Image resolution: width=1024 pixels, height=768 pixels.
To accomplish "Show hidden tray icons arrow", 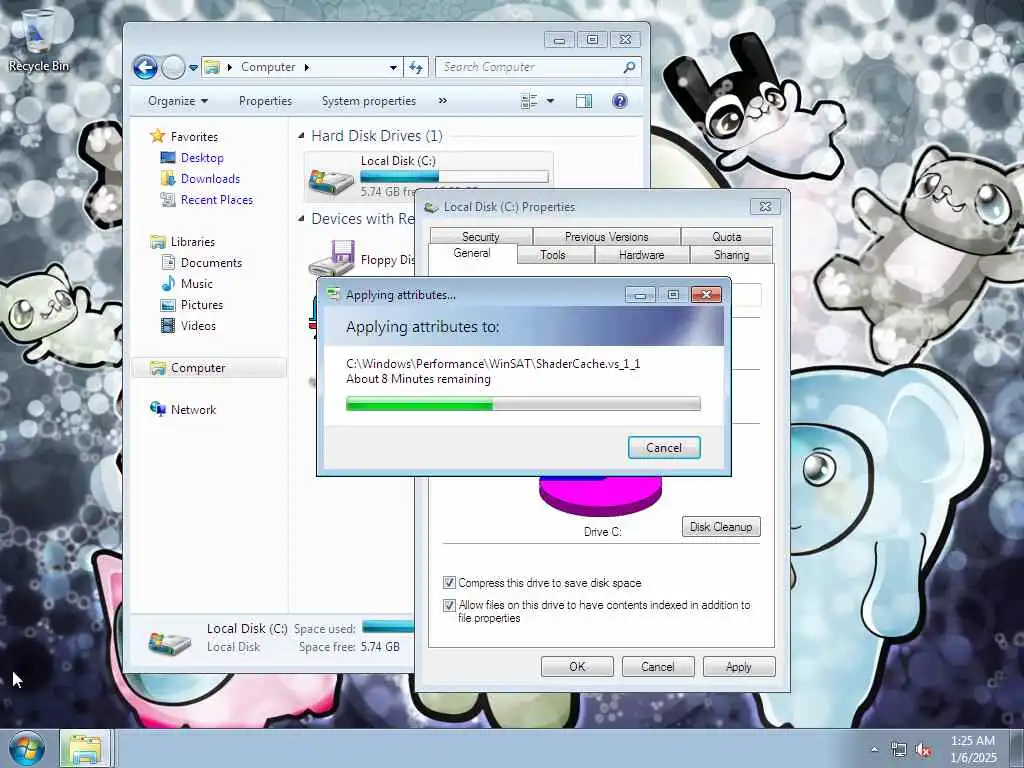I will click(874, 749).
